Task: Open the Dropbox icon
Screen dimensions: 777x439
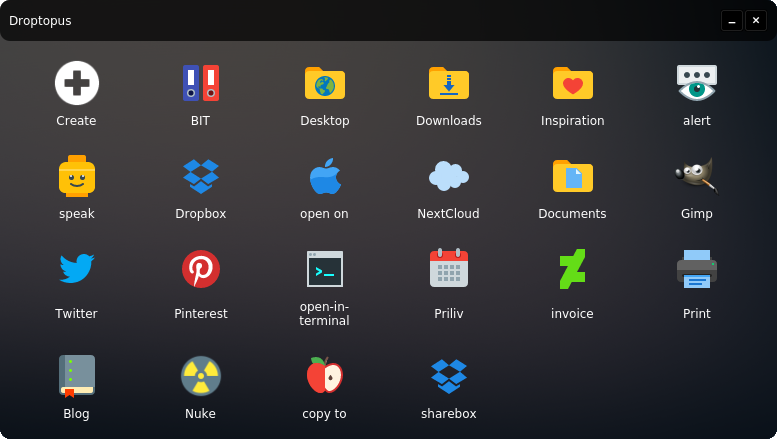Action: [x=201, y=176]
